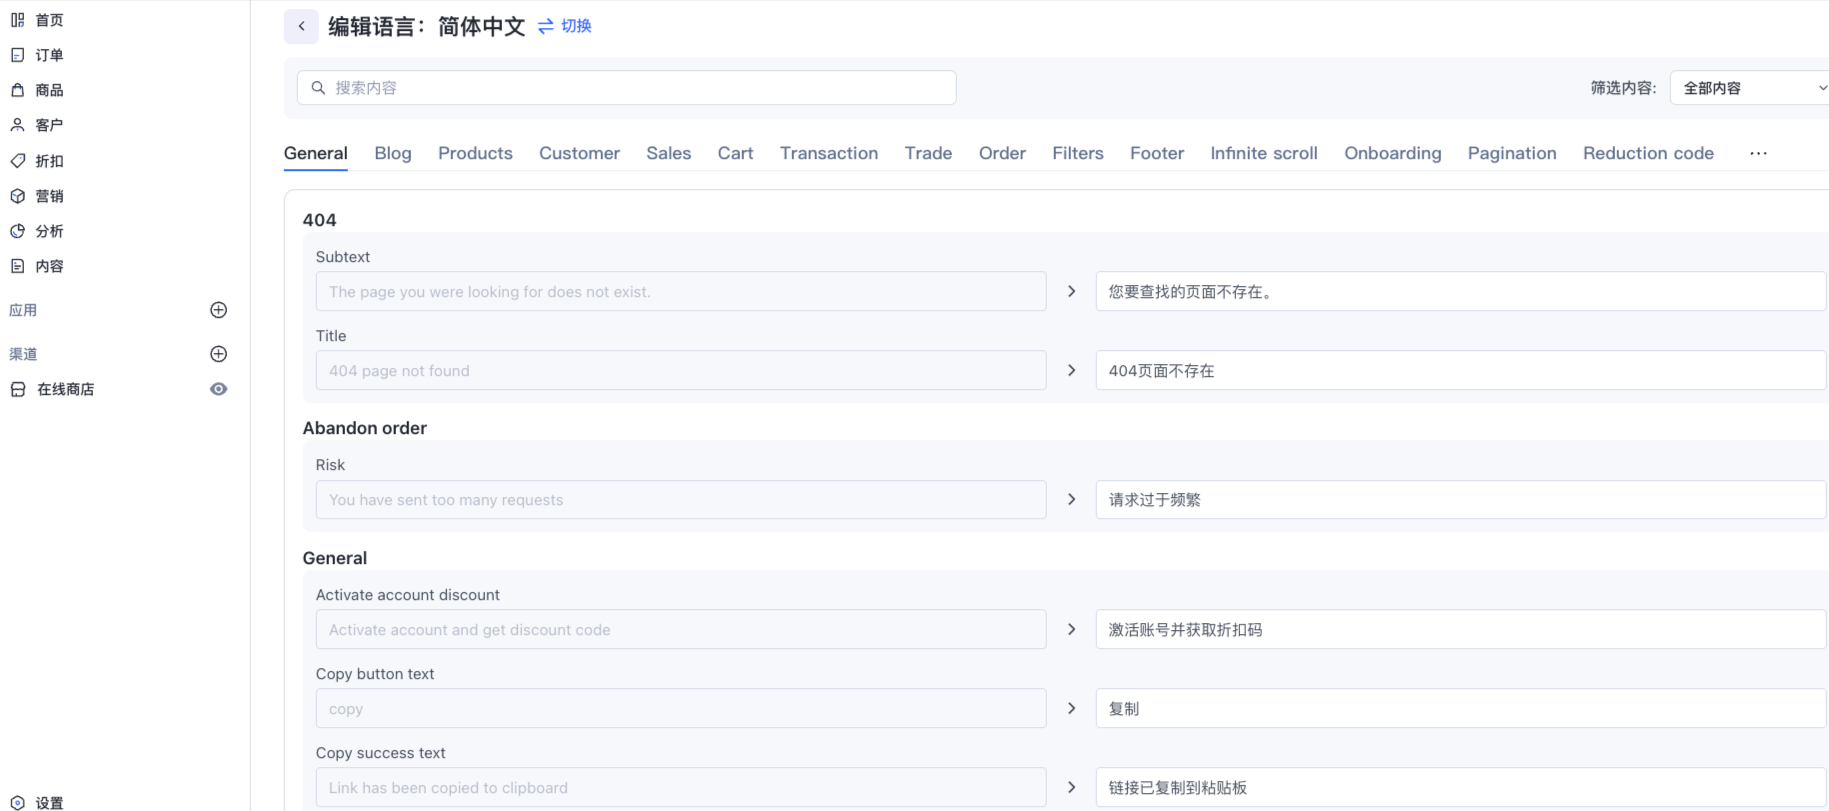Go to 商品 products in the sidebar
Screen dimensions: 1829x811
[48, 90]
